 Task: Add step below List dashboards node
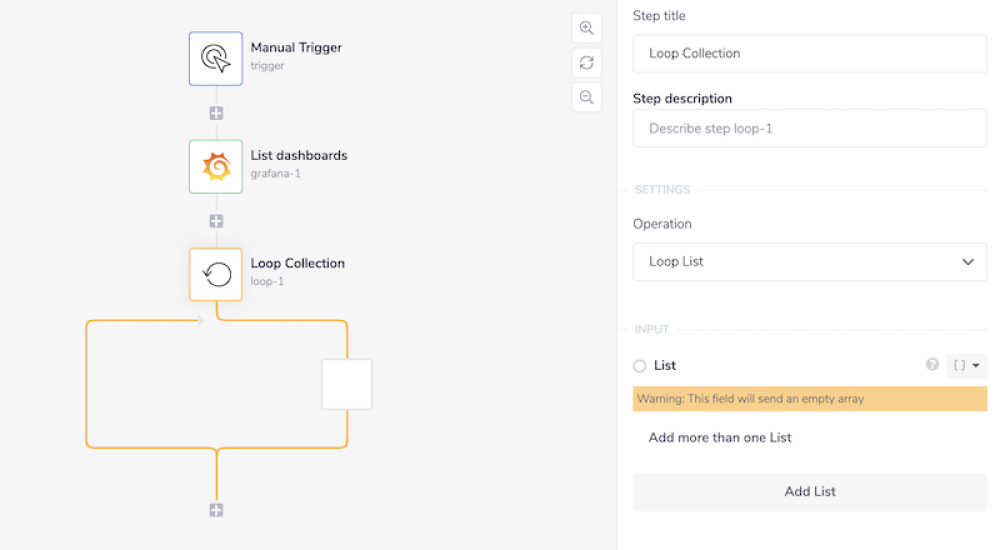[216, 221]
